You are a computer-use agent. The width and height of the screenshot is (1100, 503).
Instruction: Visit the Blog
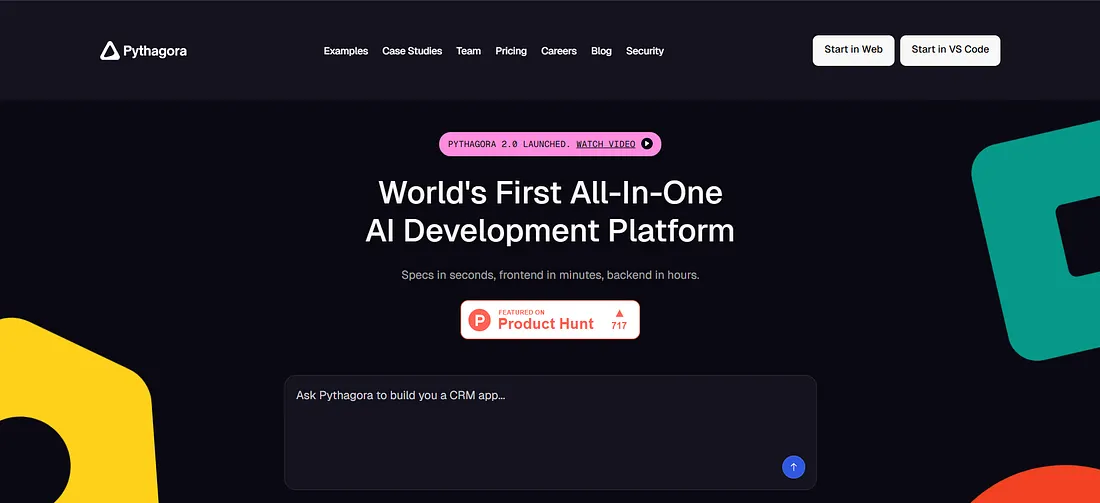coord(601,51)
